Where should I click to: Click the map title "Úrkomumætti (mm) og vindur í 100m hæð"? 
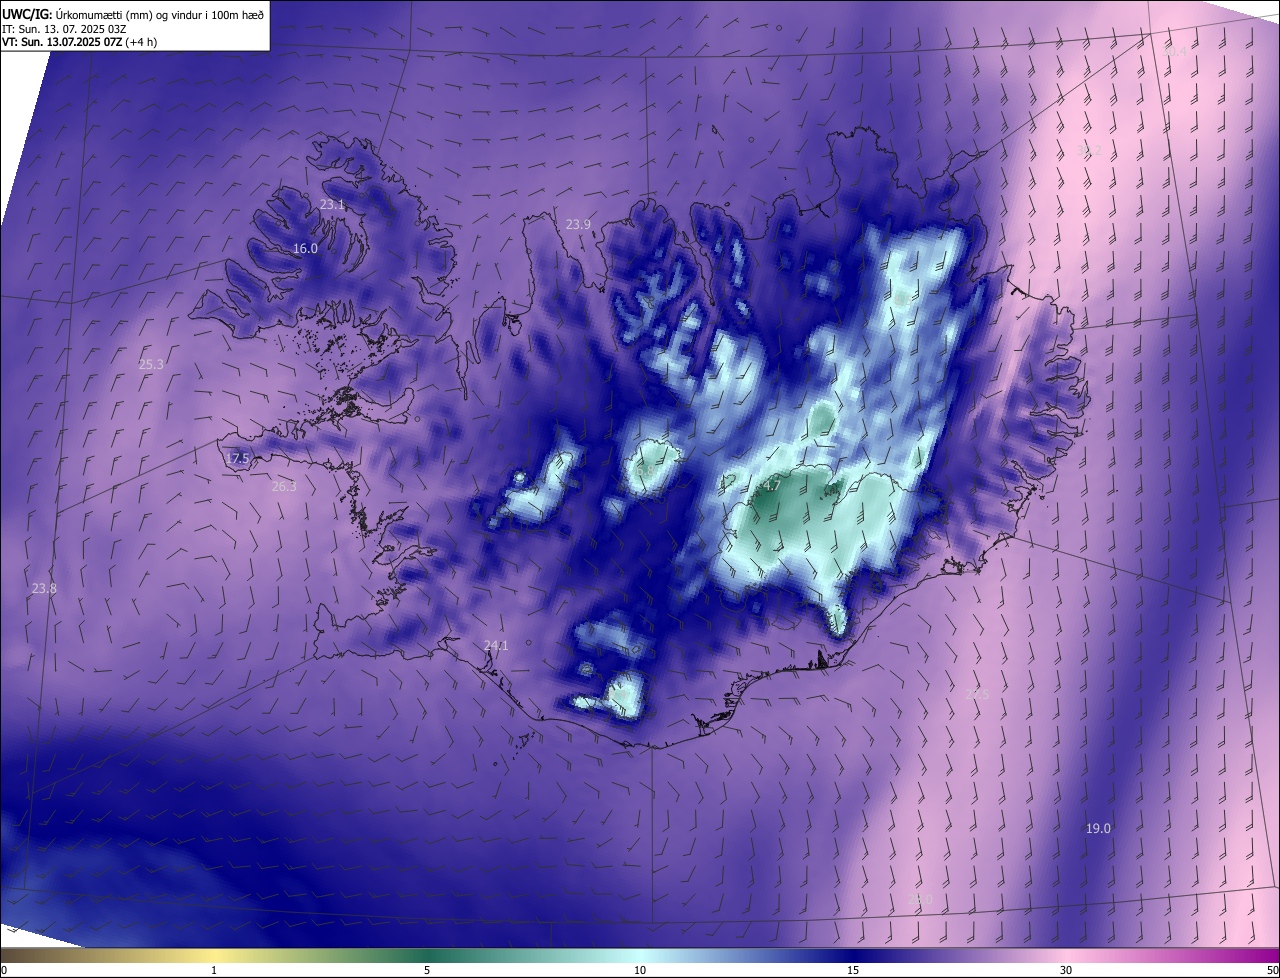[x=158, y=15]
